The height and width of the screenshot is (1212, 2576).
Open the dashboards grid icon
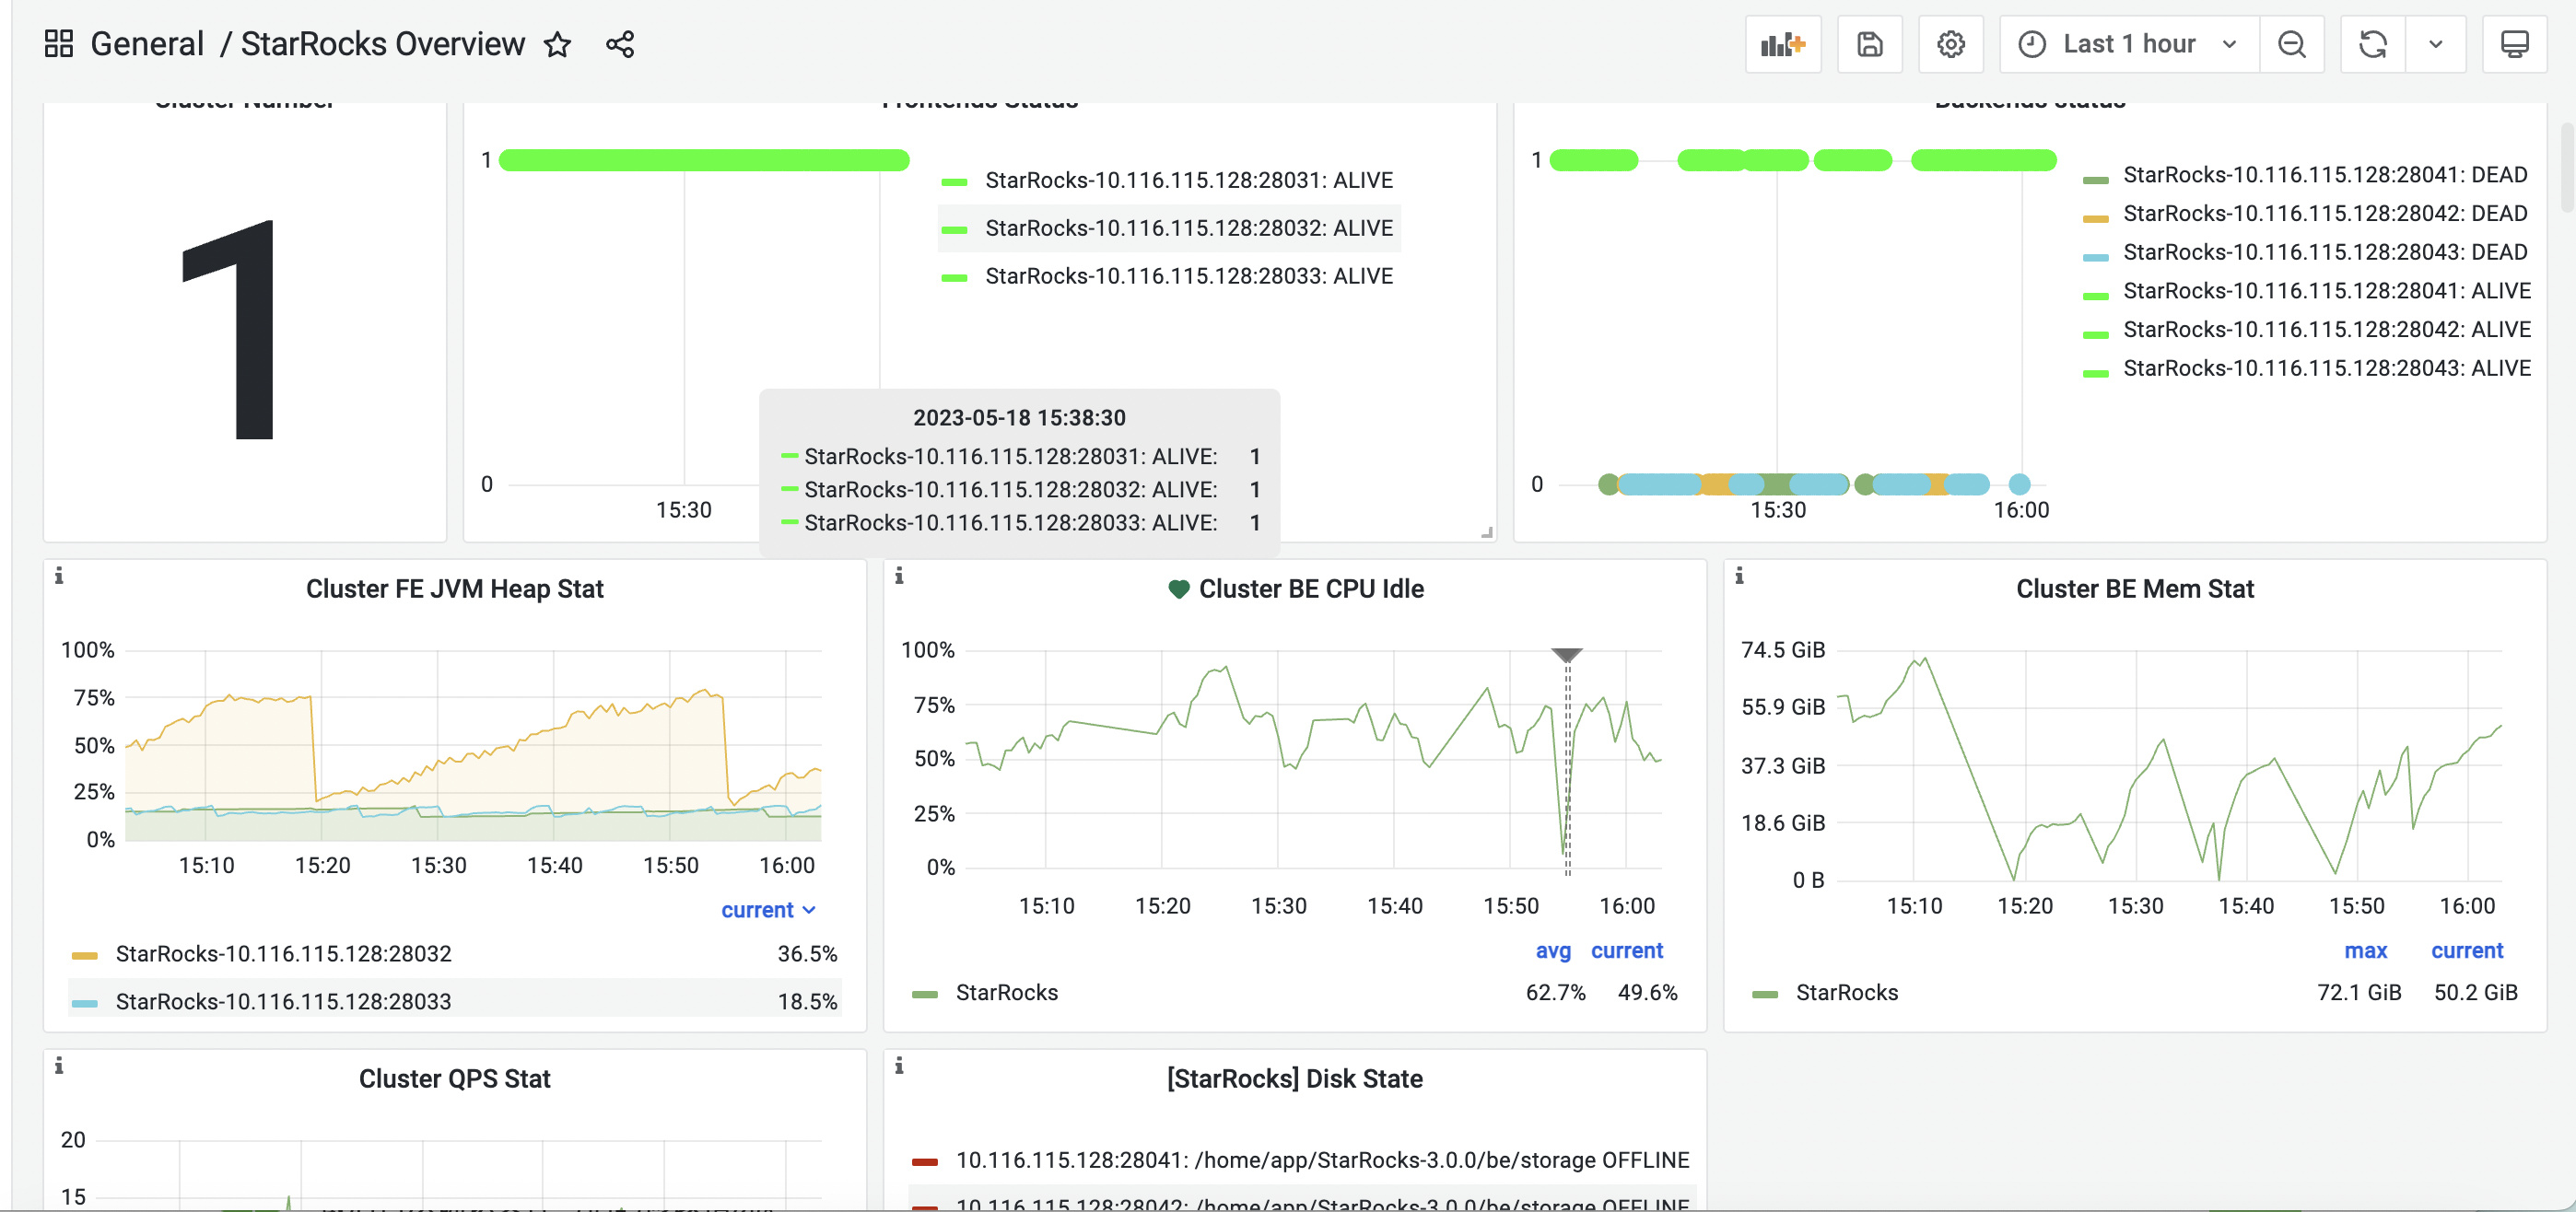click(59, 44)
